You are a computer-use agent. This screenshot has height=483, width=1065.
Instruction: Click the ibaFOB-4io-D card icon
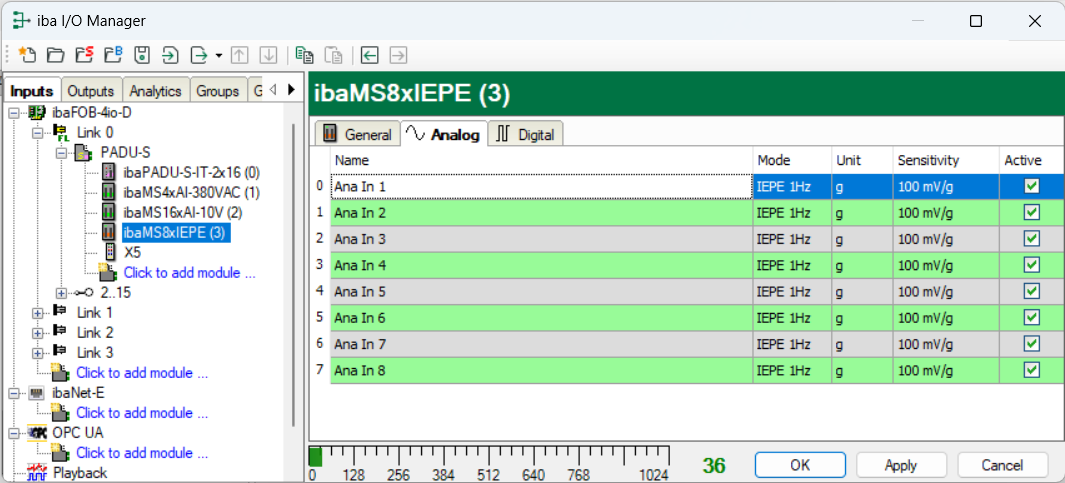pos(37,112)
